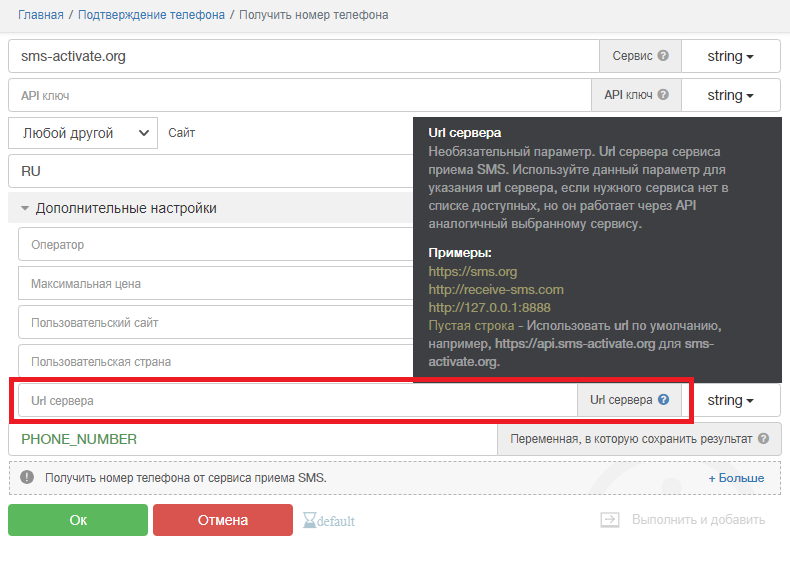This screenshot has height=561, width=790.
Task: Click help icon next to Сервис label
Action: point(663,57)
